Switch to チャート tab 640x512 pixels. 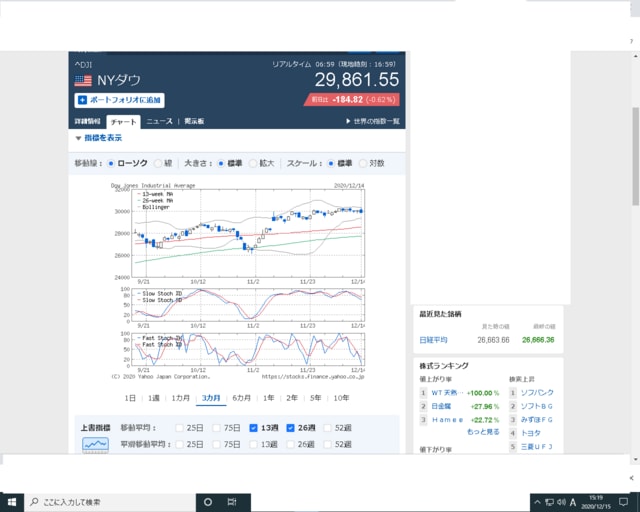click(x=123, y=122)
